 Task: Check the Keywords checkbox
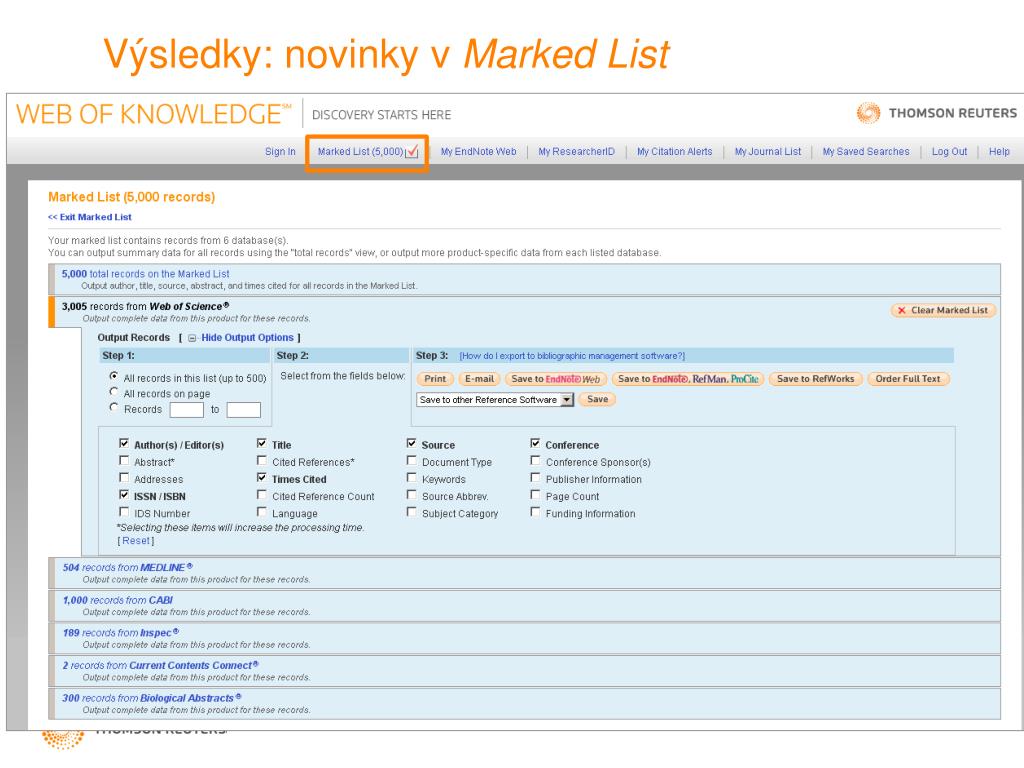point(411,477)
